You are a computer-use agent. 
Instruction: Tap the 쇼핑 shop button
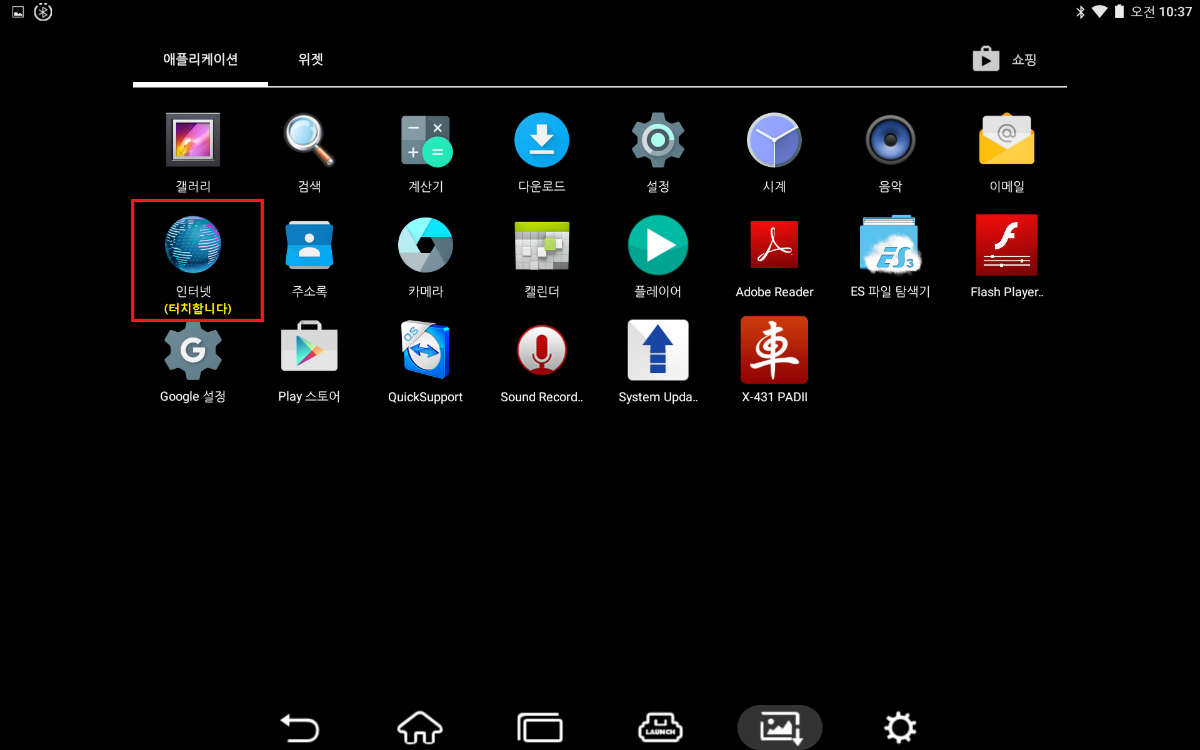pyautogui.click(x=1006, y=60)
